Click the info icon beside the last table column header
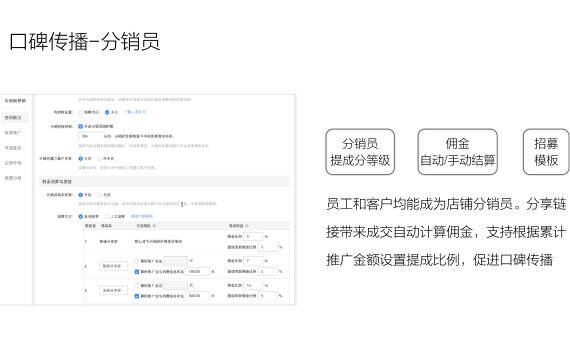The height and width of the screenshot is (360, 570). pyautogui.click(x=247, y=226)
